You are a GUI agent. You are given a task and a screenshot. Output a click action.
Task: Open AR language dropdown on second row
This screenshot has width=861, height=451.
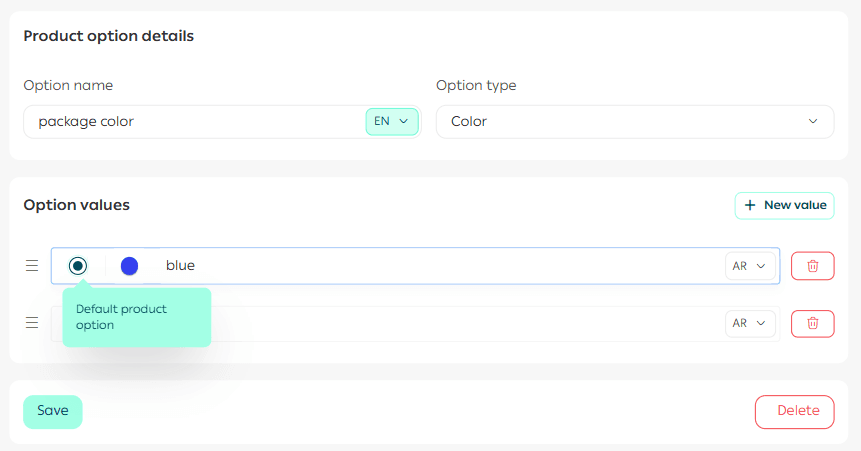749,323
